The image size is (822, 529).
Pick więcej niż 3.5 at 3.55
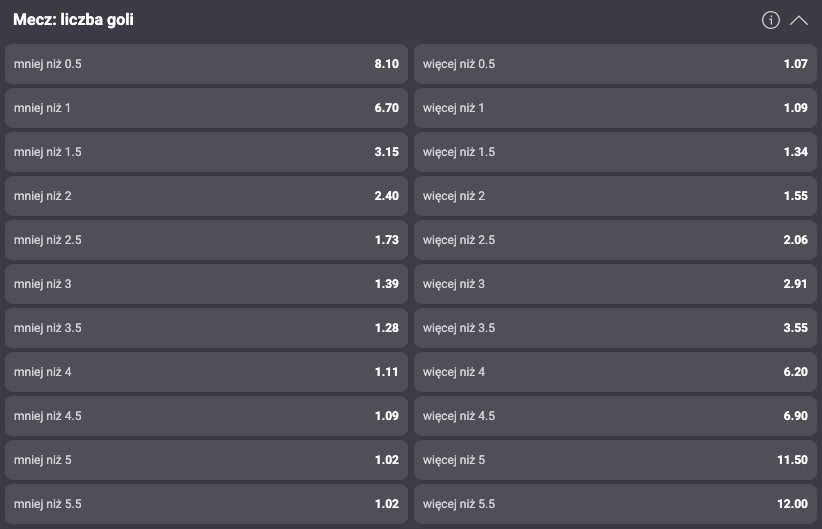click(615, 328)
